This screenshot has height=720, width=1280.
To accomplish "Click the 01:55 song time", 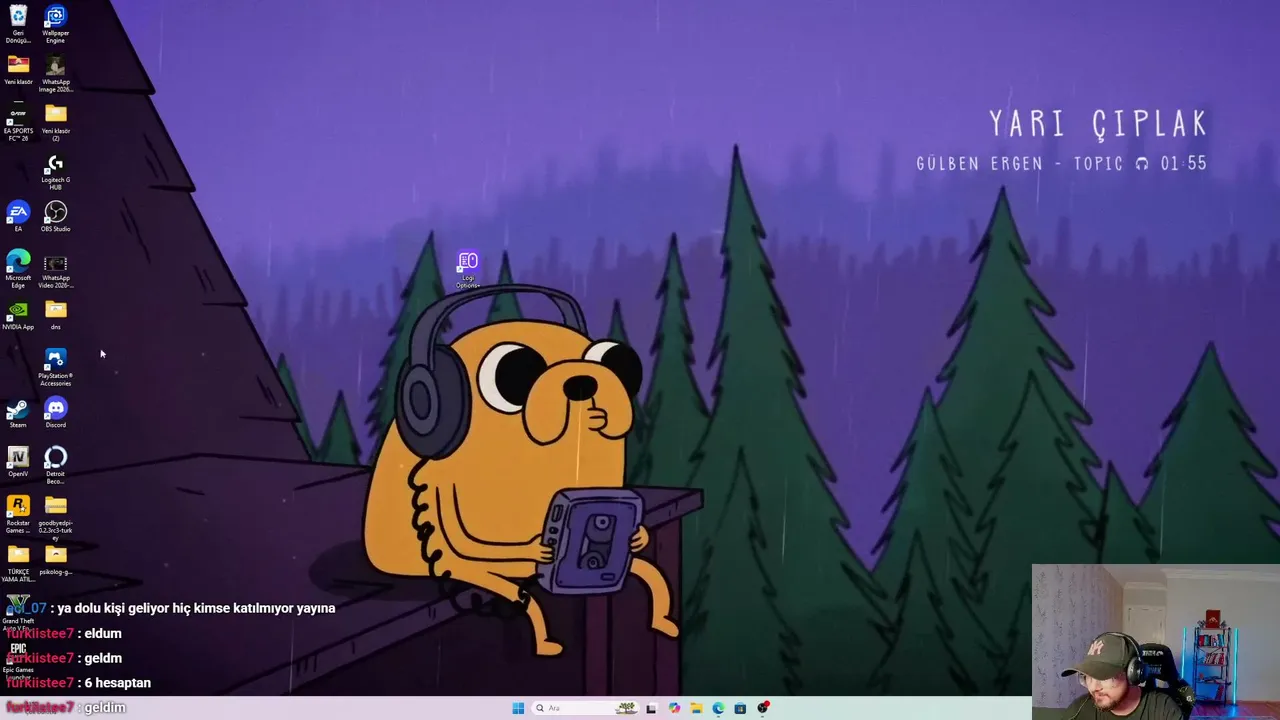I will pyautogui.click(x=1184, y=163).
